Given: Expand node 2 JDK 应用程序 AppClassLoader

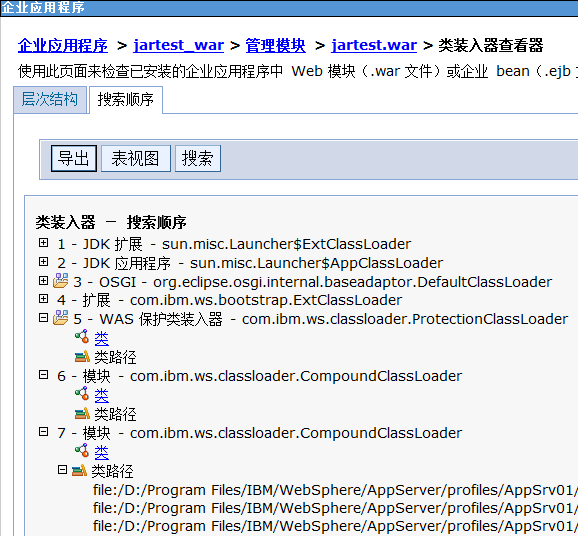Looking at the screenshot, I should [43, 262].
